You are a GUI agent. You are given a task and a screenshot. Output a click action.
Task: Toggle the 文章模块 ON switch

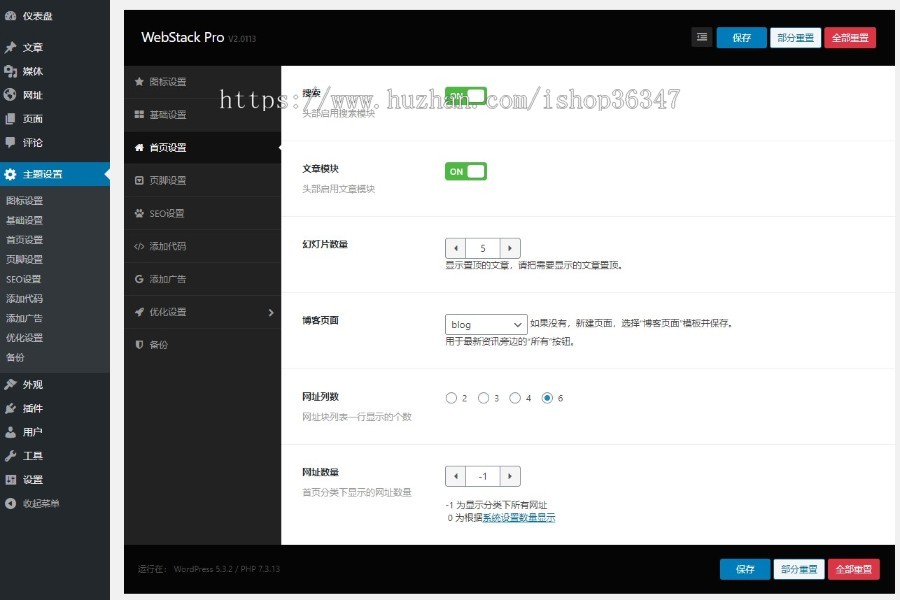pos(465,171)
